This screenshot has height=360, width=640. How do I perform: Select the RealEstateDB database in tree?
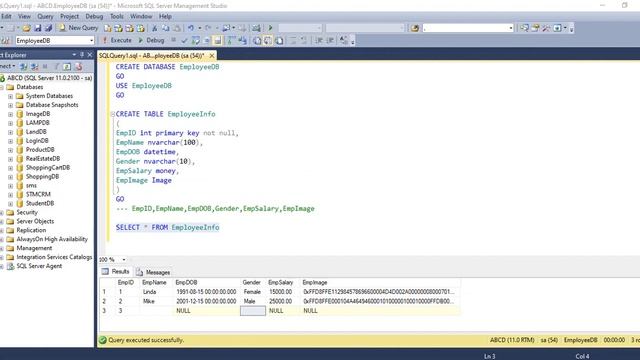pyautogui.click(x=42, y=159)
